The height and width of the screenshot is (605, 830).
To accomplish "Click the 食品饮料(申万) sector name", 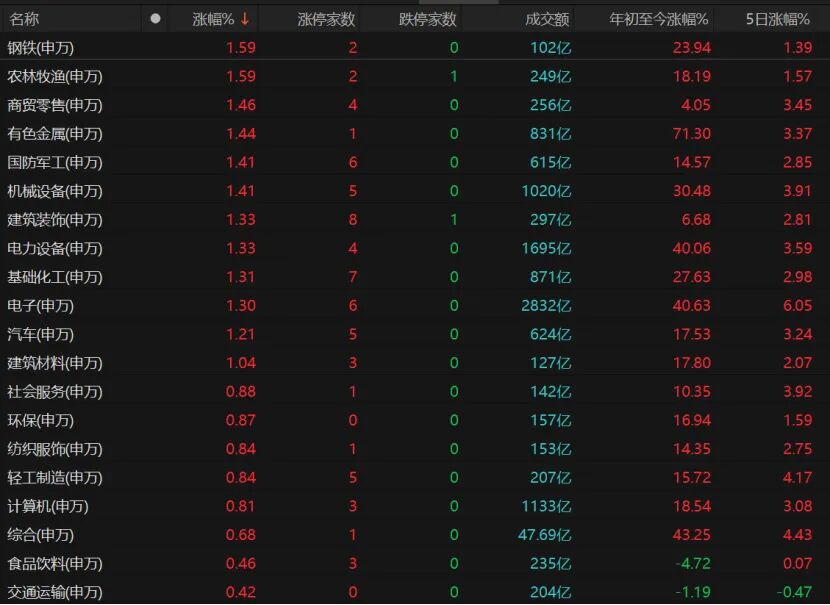I will 55,563.
